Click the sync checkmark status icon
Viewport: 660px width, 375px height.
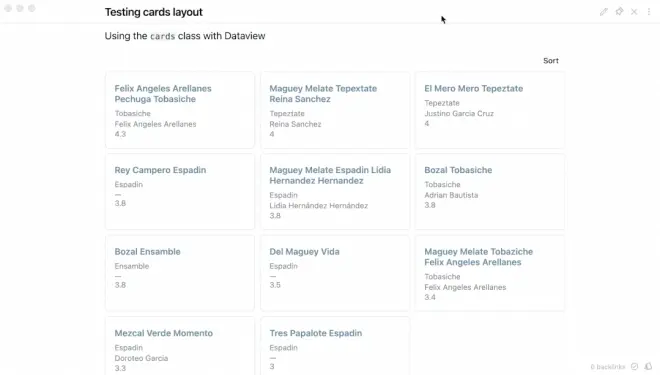click(x=634, y=367)
